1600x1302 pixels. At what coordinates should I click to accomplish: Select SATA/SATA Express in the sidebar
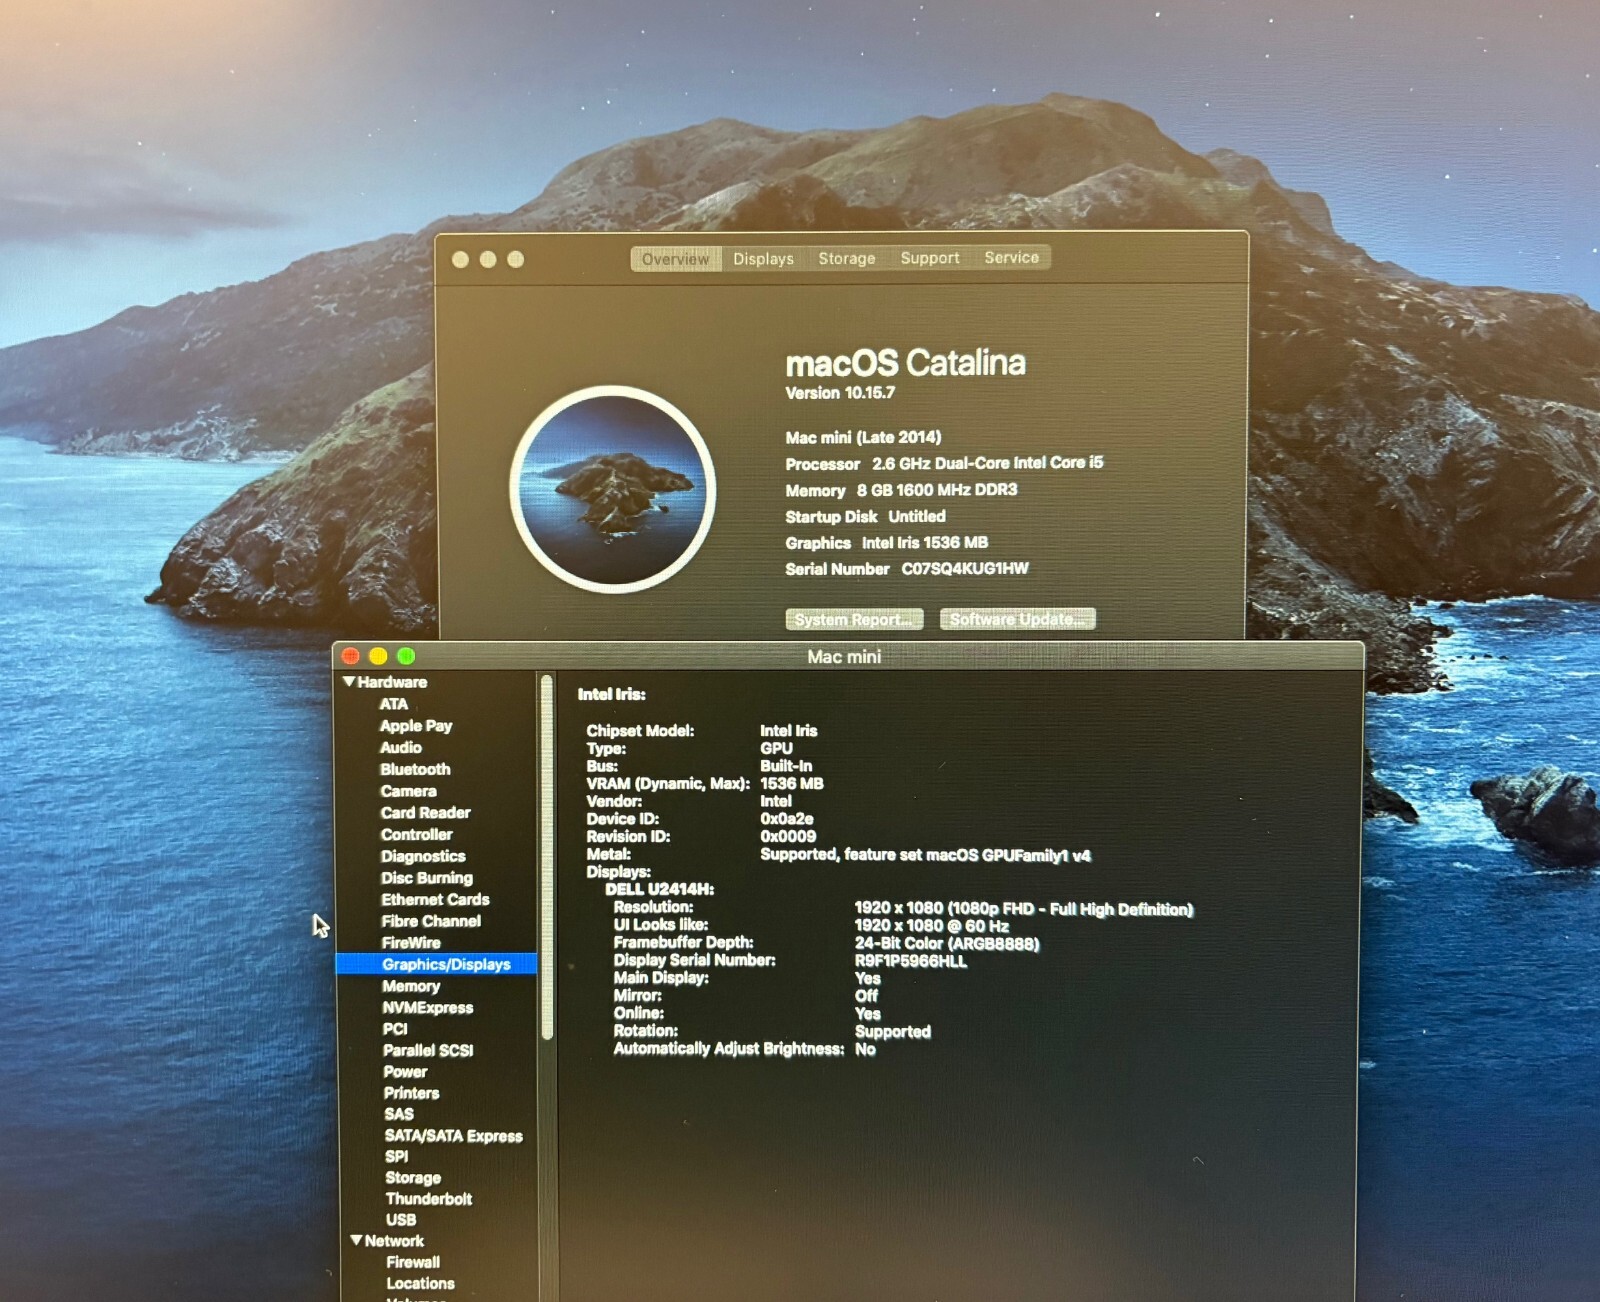(454, 1136)
